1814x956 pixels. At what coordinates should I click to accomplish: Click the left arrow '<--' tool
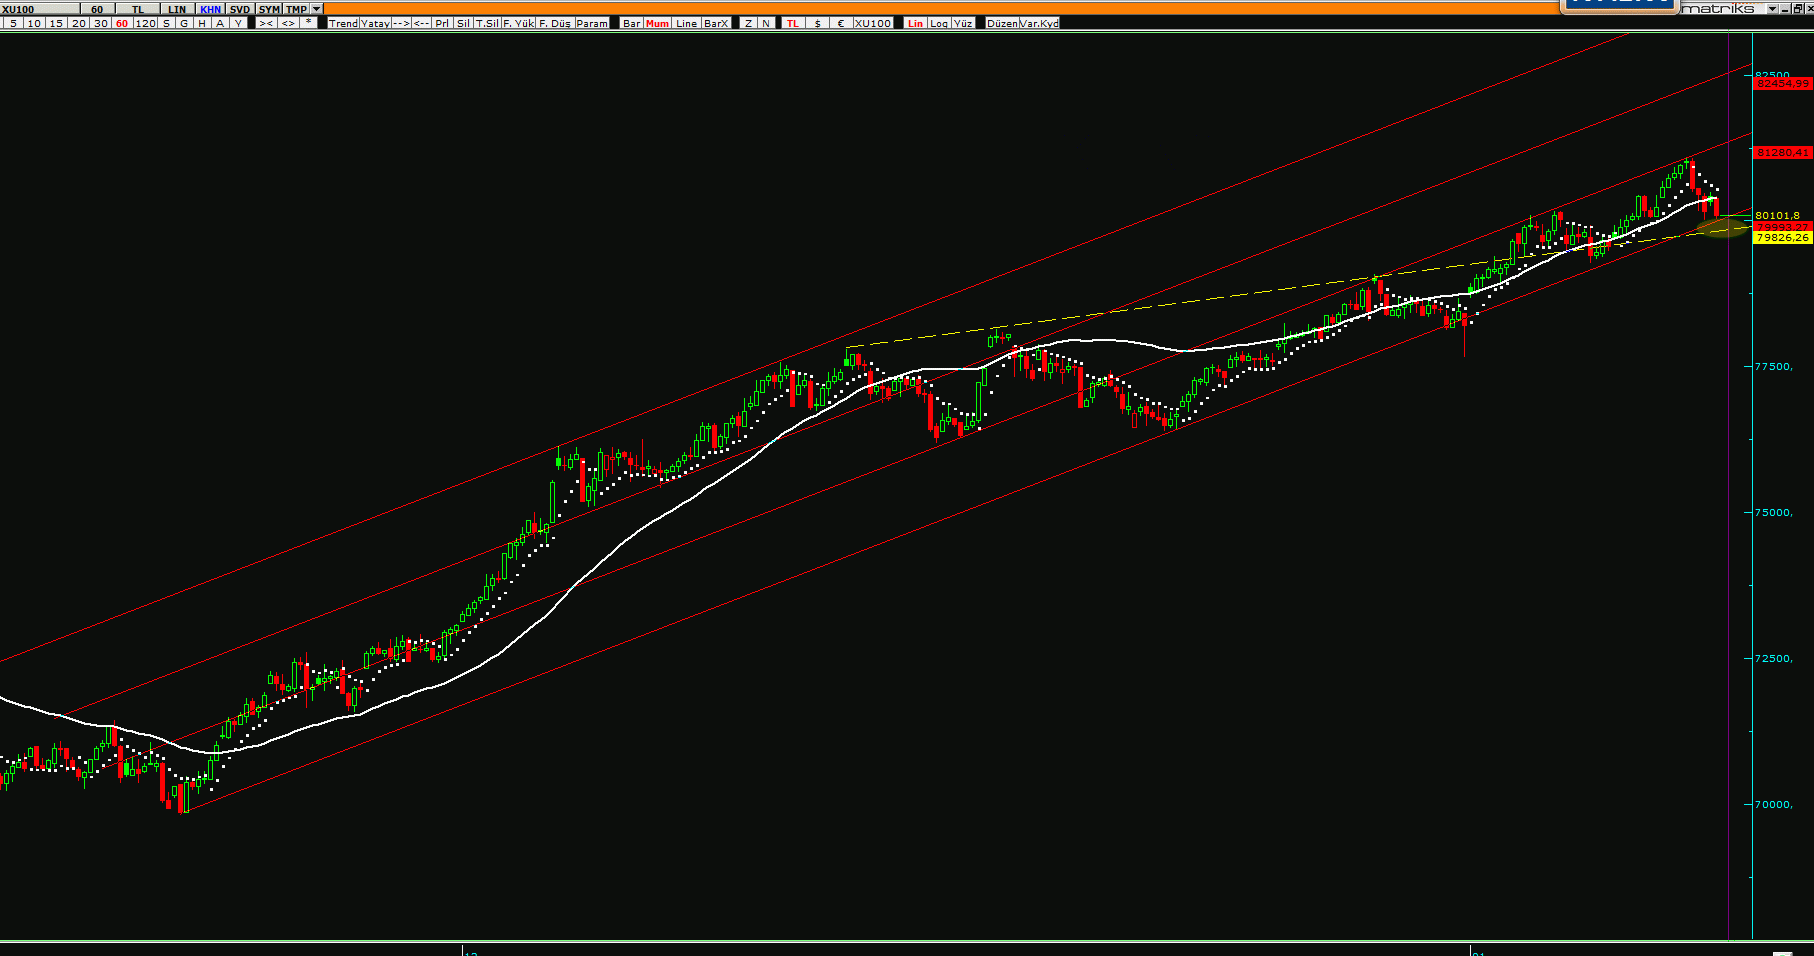pos(422,23)
